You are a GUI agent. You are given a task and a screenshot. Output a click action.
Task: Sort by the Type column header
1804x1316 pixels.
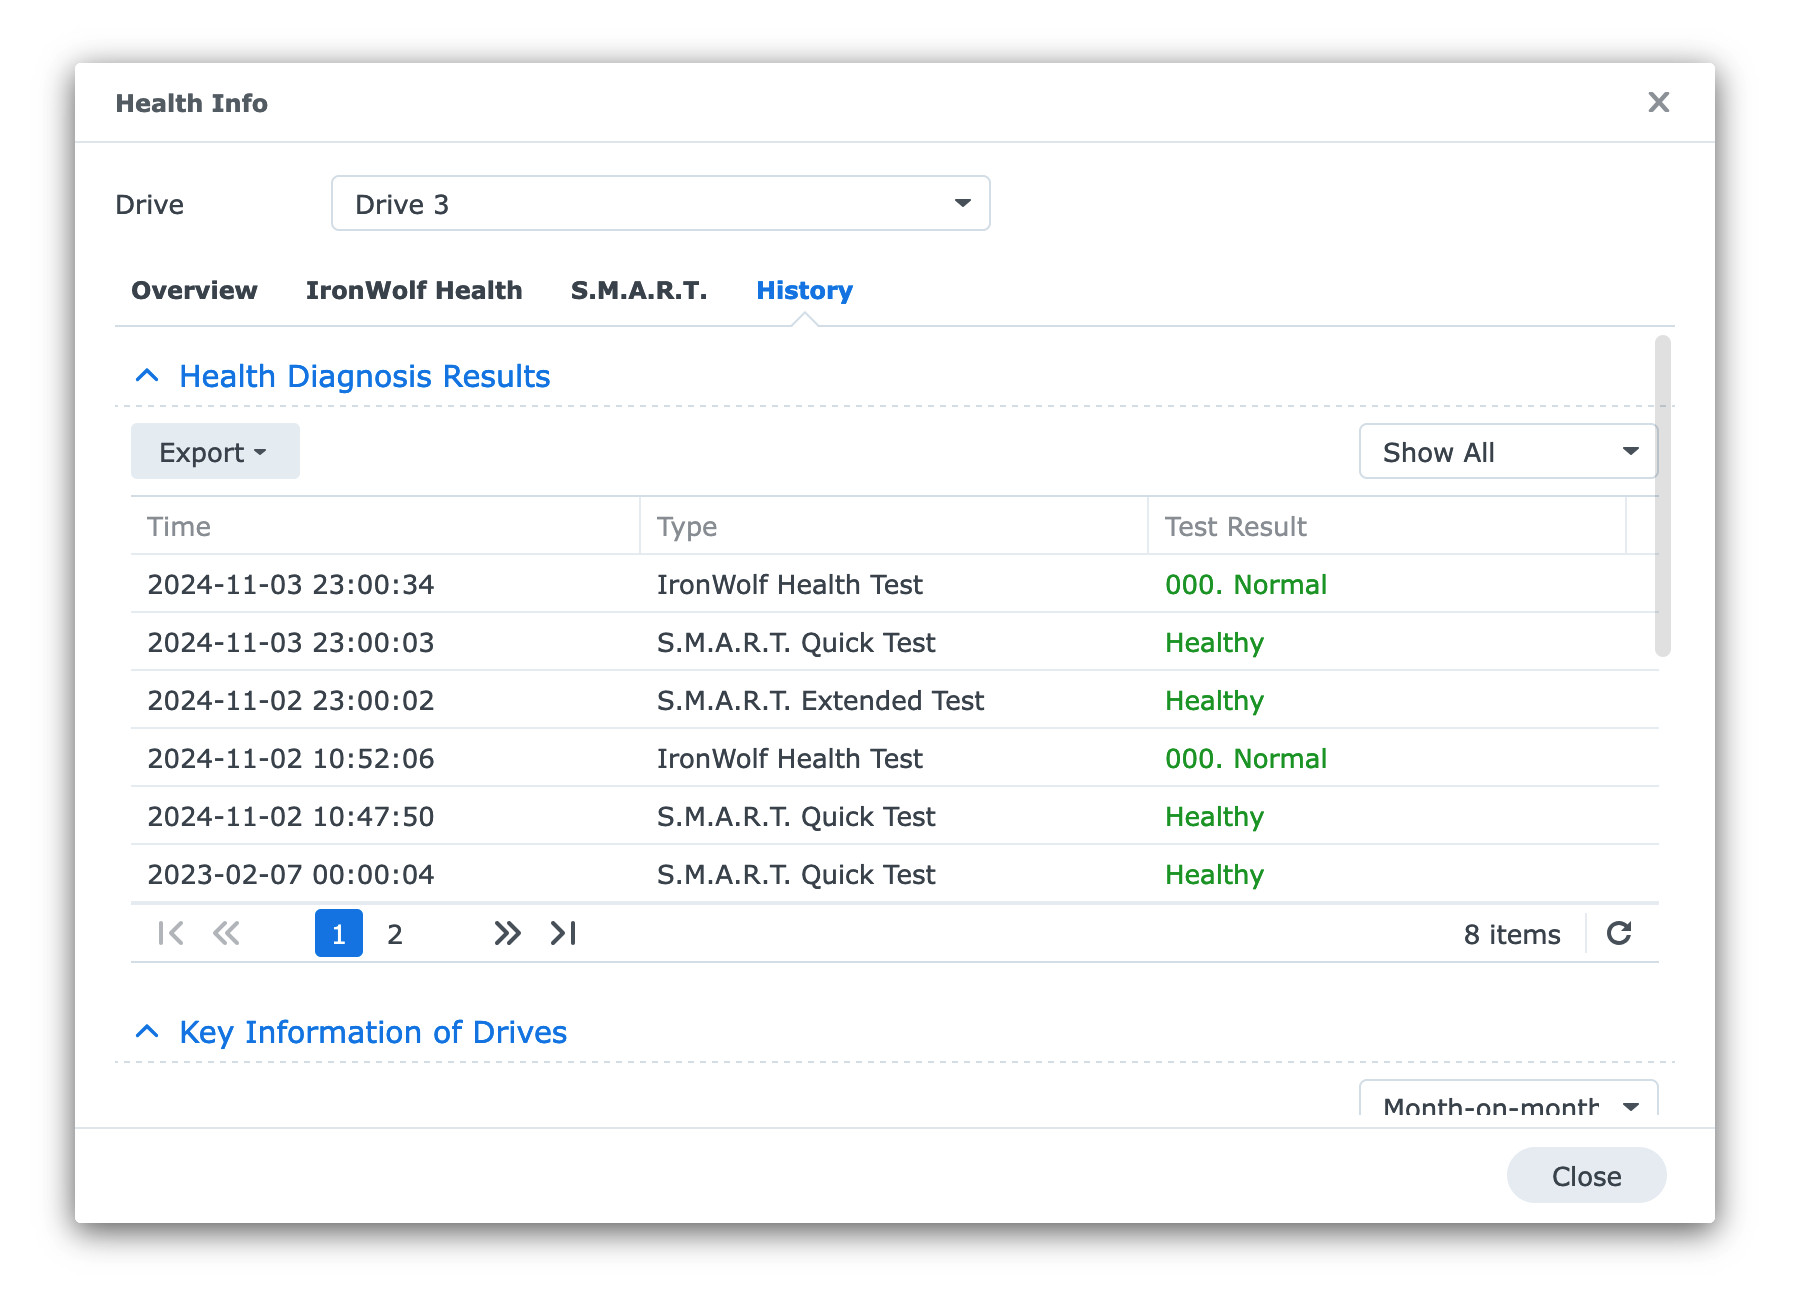(x=894, y=526)
